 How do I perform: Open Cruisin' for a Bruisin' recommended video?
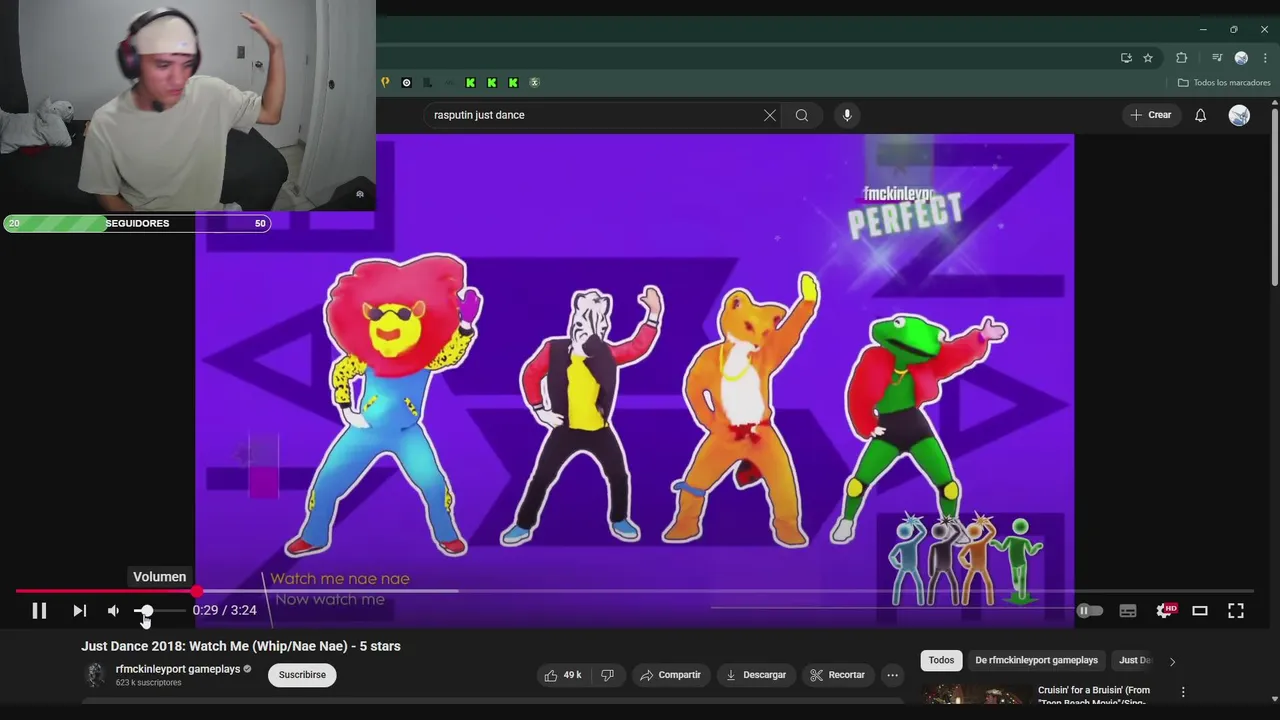coord(1094,696)
